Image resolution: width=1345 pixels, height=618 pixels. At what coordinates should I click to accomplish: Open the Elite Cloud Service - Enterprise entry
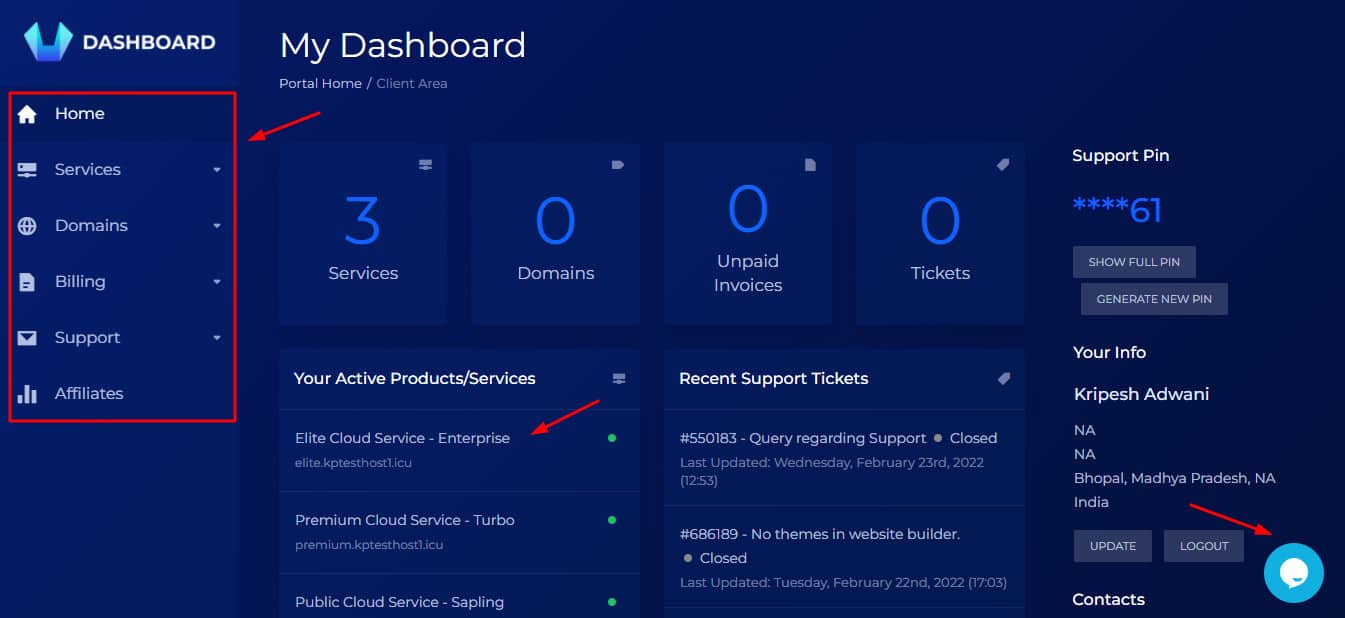[x=402, y=438]
